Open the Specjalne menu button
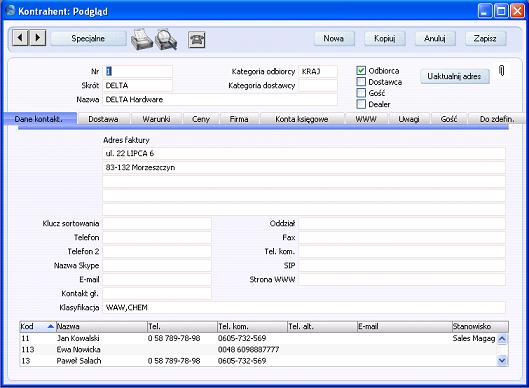This screenshot has height=388, width=529. (x=88, y=38)
